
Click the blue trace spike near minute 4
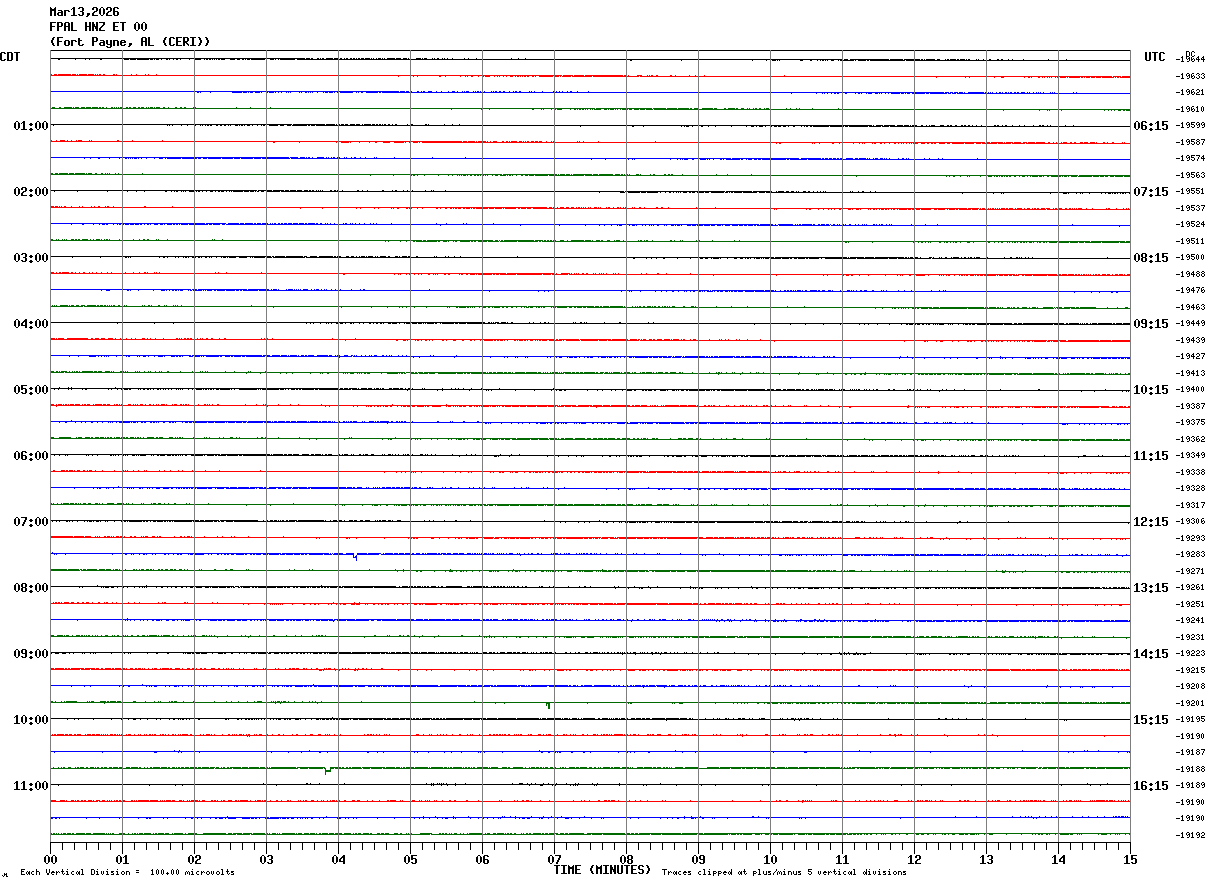[355, 557]
